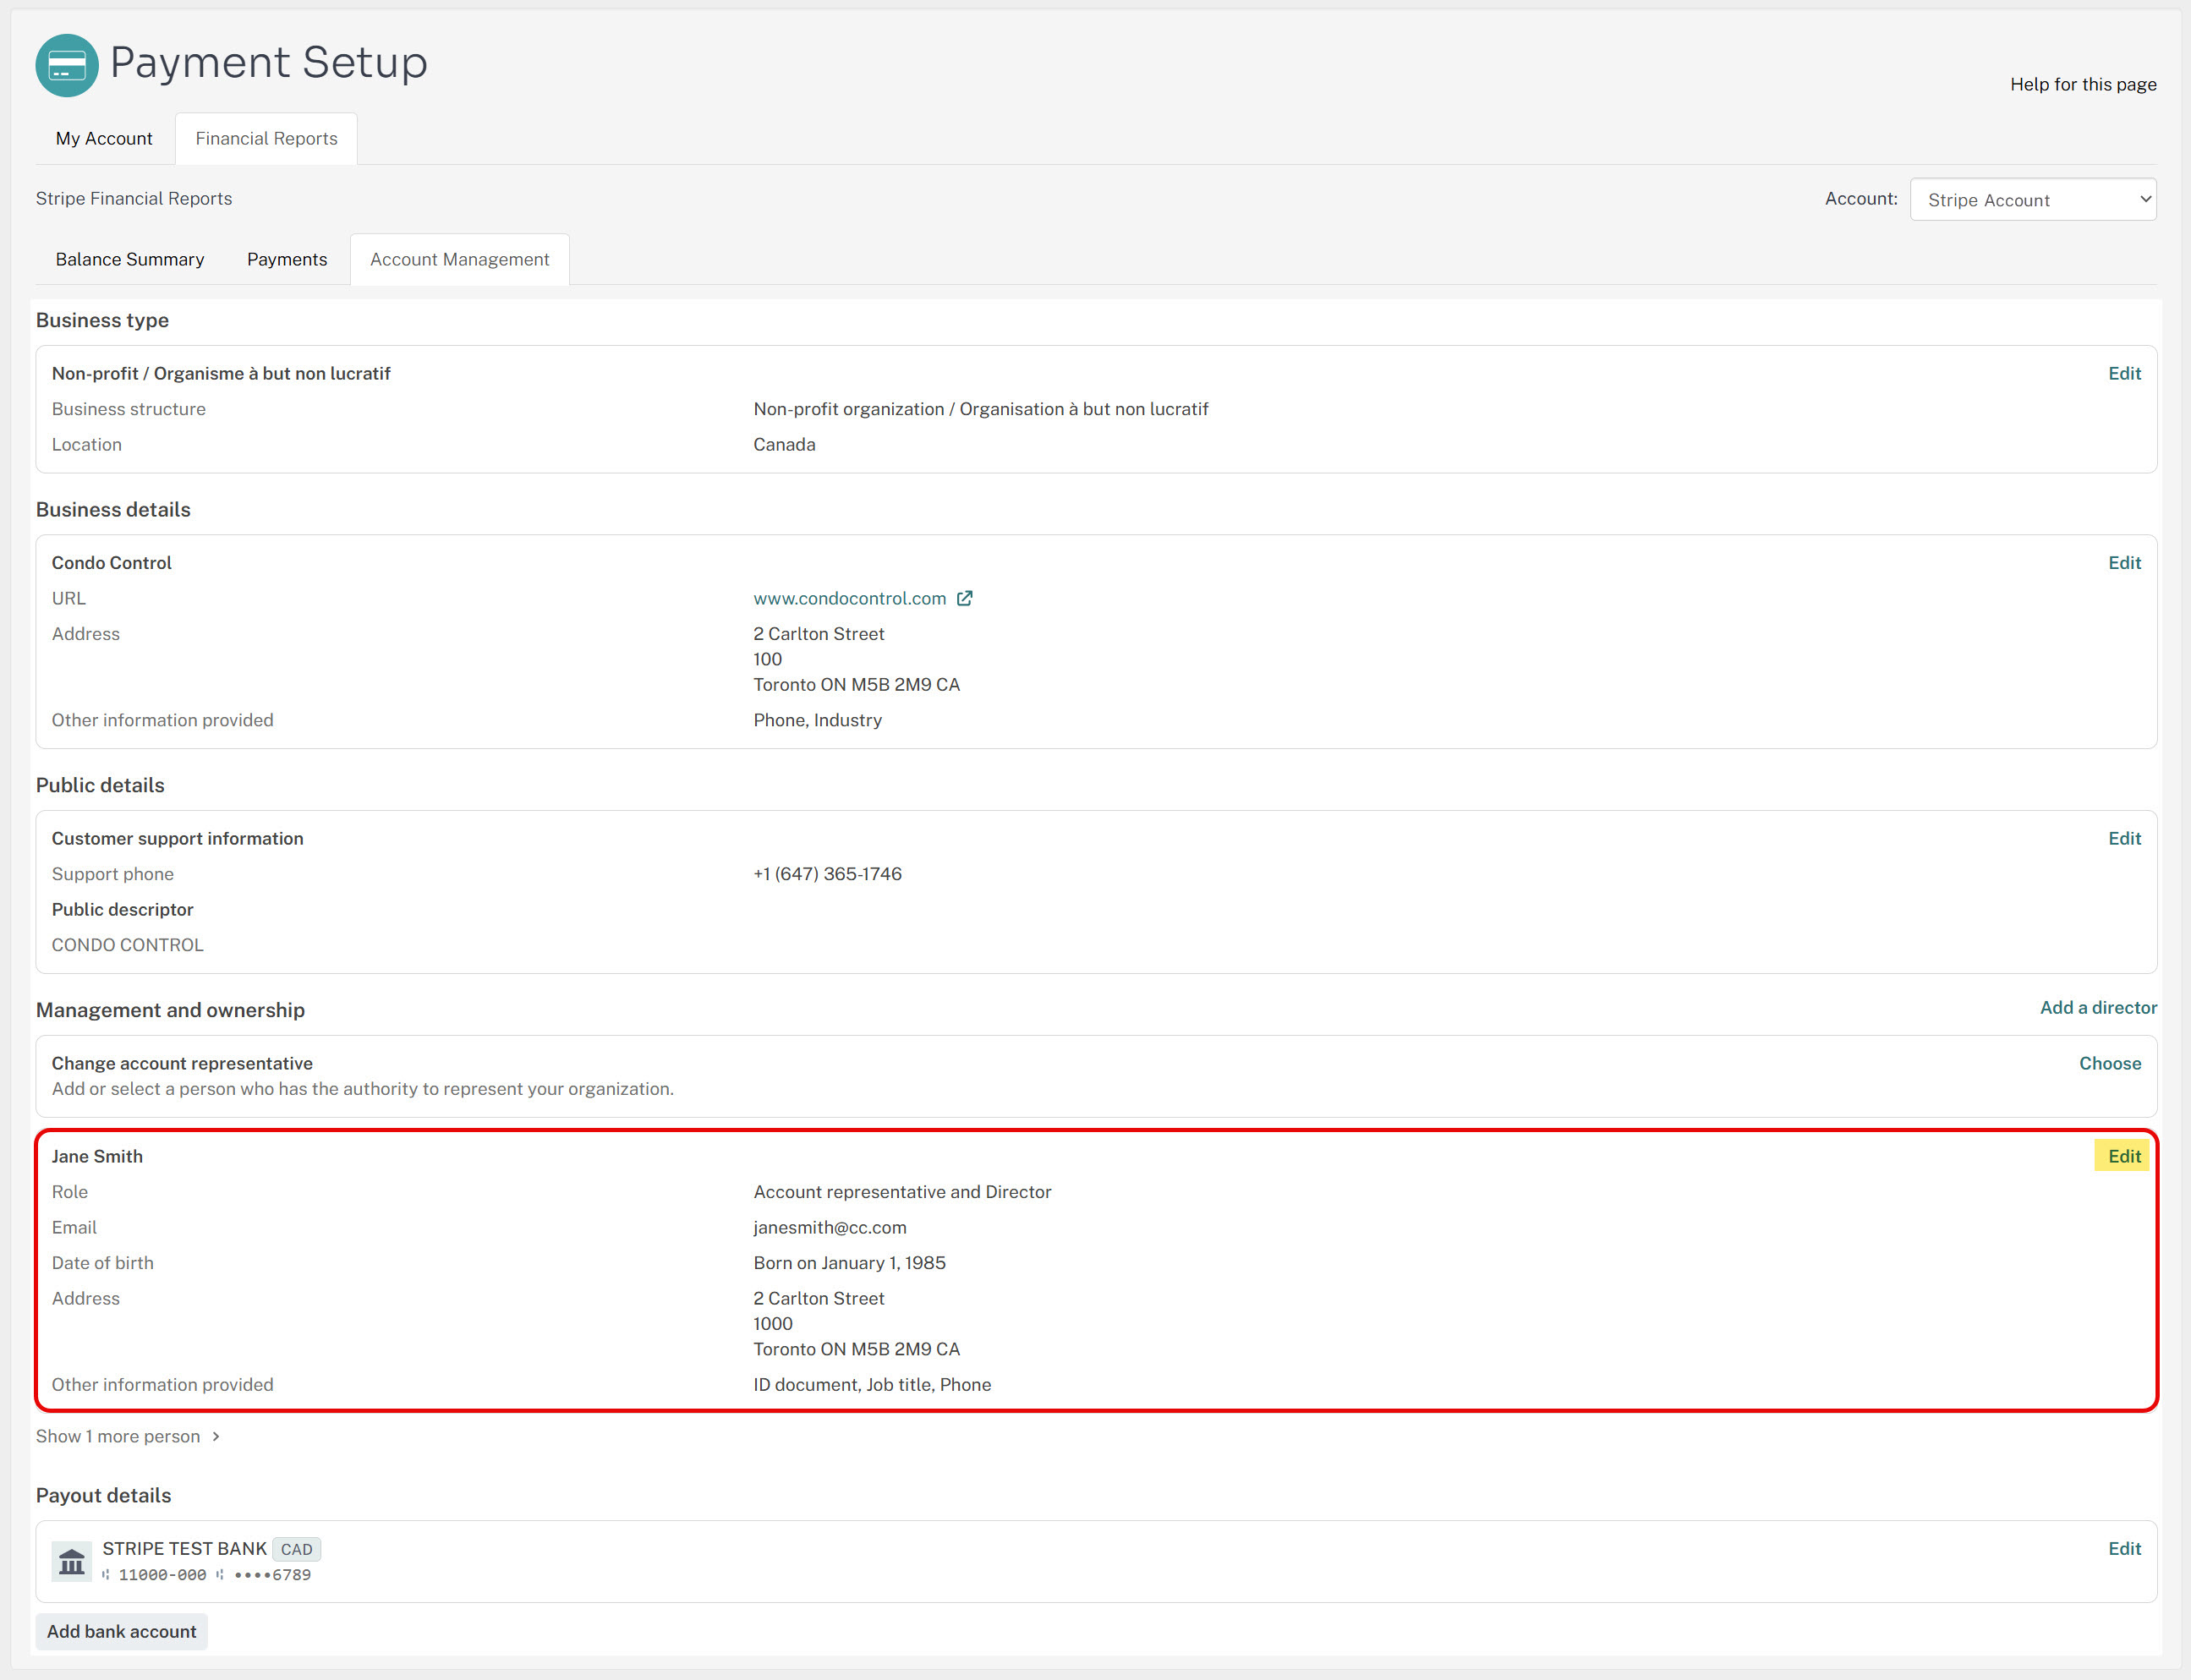Open the Stripe Account dropdown
This screenshot has height=1680, width=2191.
(2033, 199)
